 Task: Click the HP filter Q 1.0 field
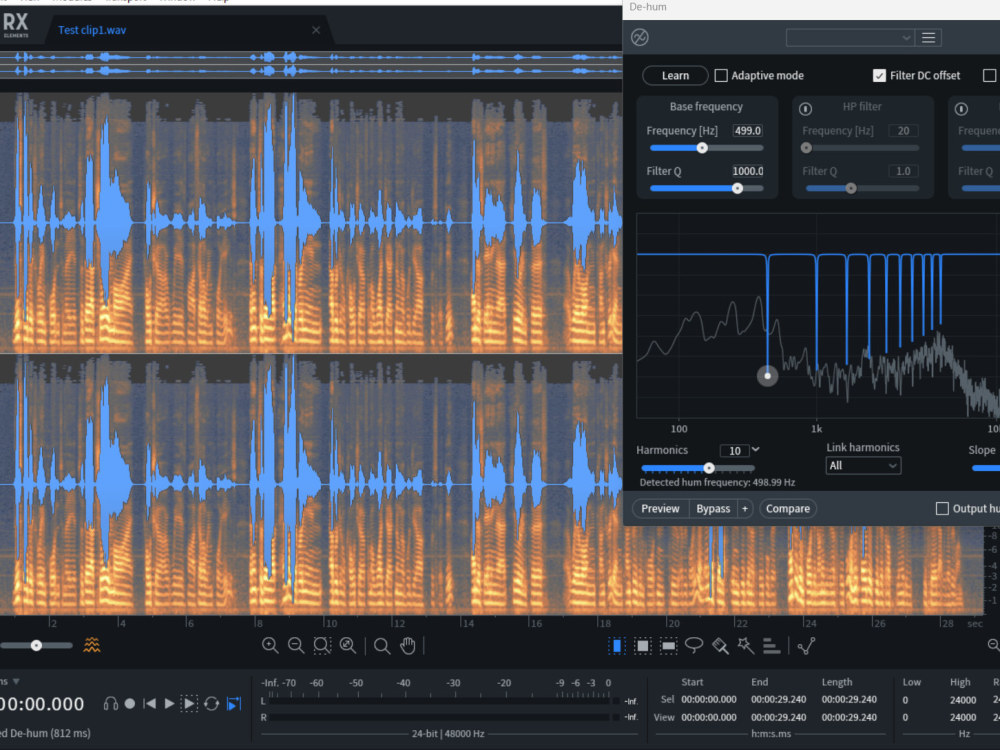(903, 171)
